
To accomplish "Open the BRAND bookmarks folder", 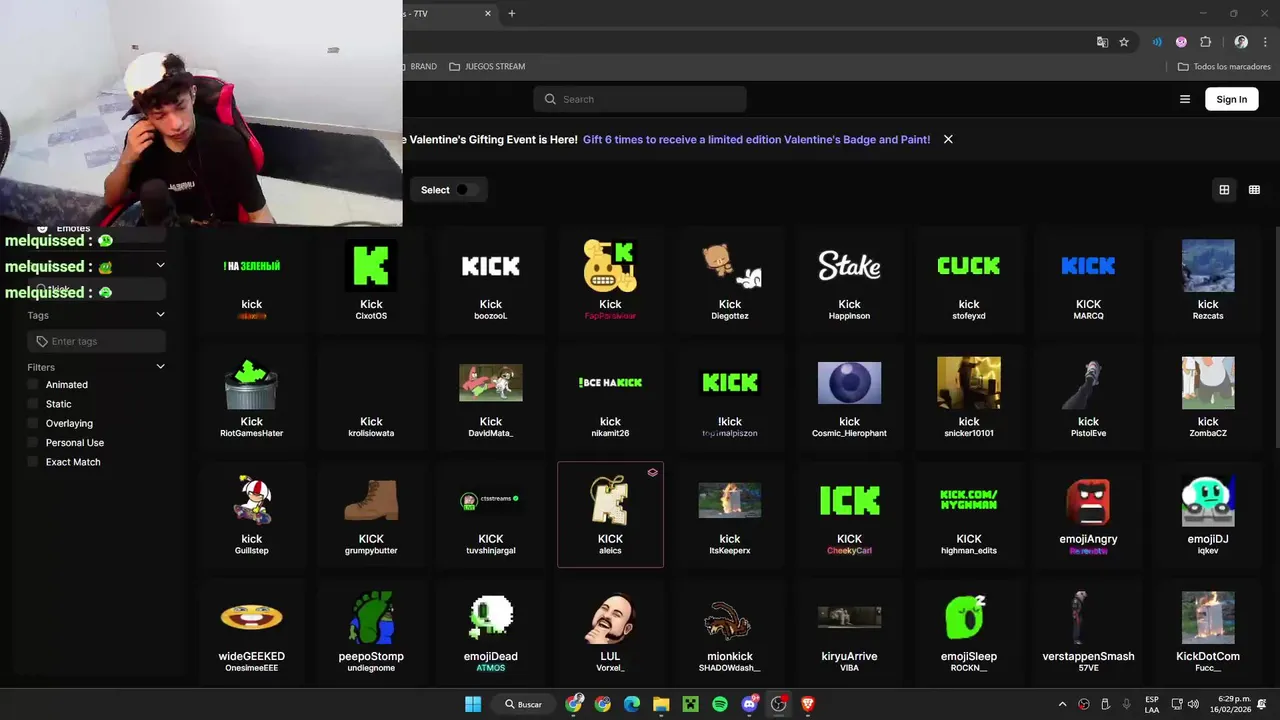I will tap(421, 66).
